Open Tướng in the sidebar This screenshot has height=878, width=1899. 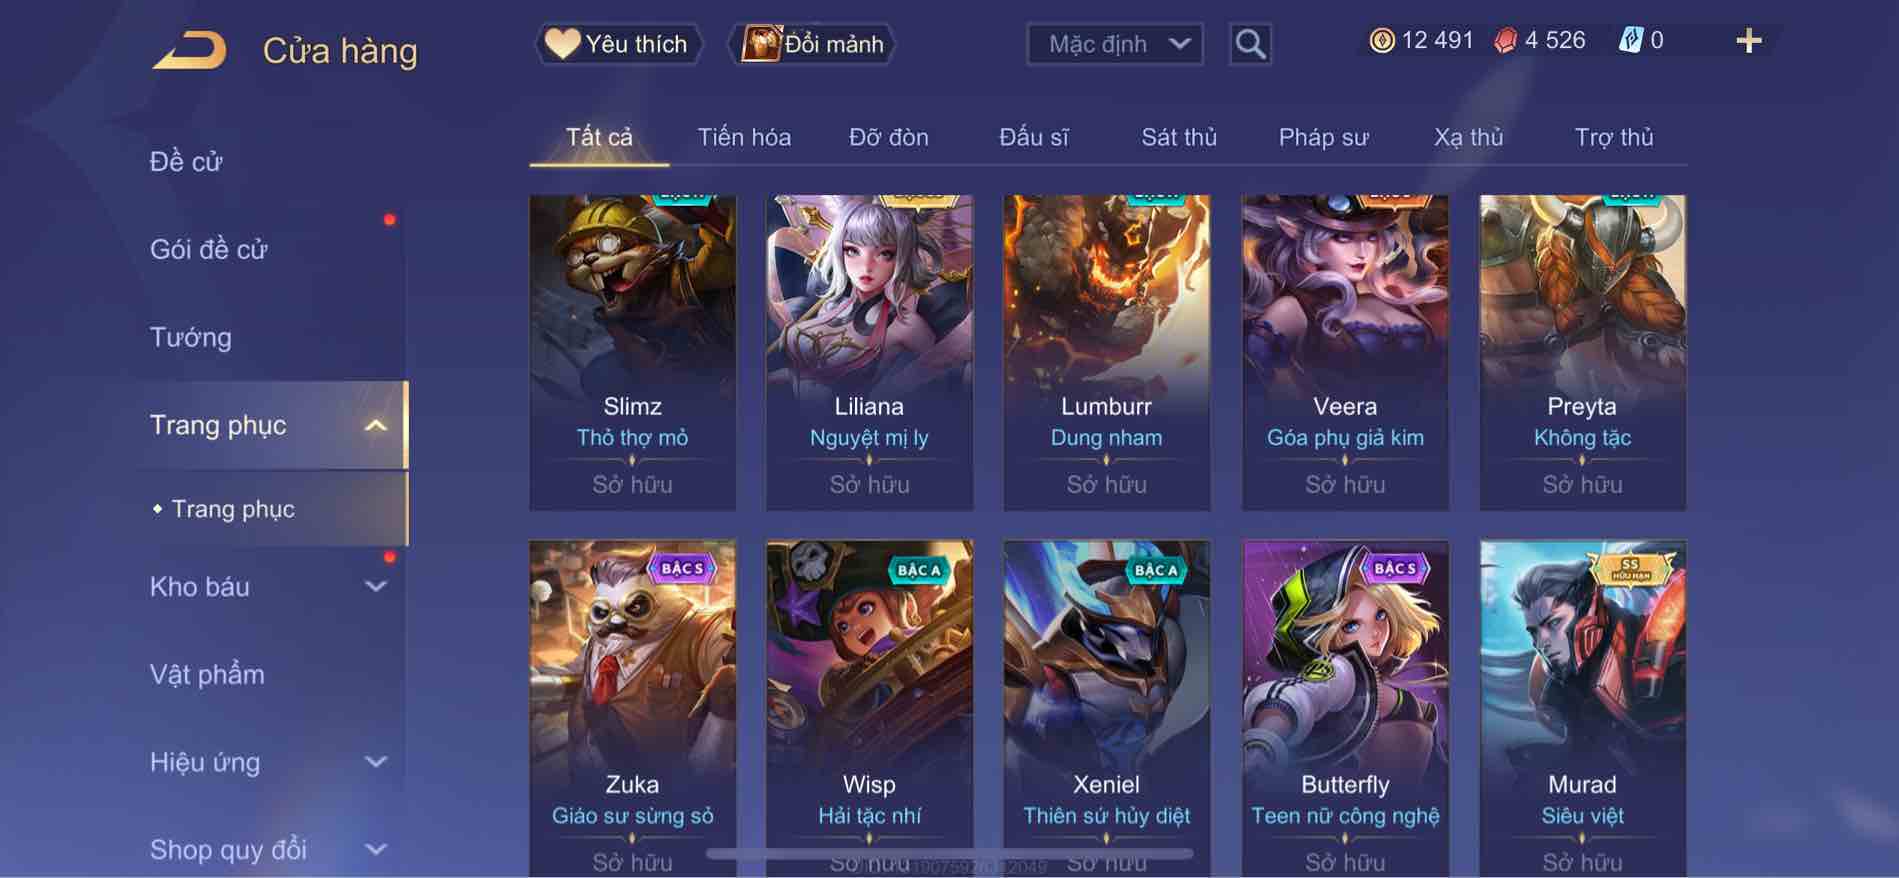point(191,337)
